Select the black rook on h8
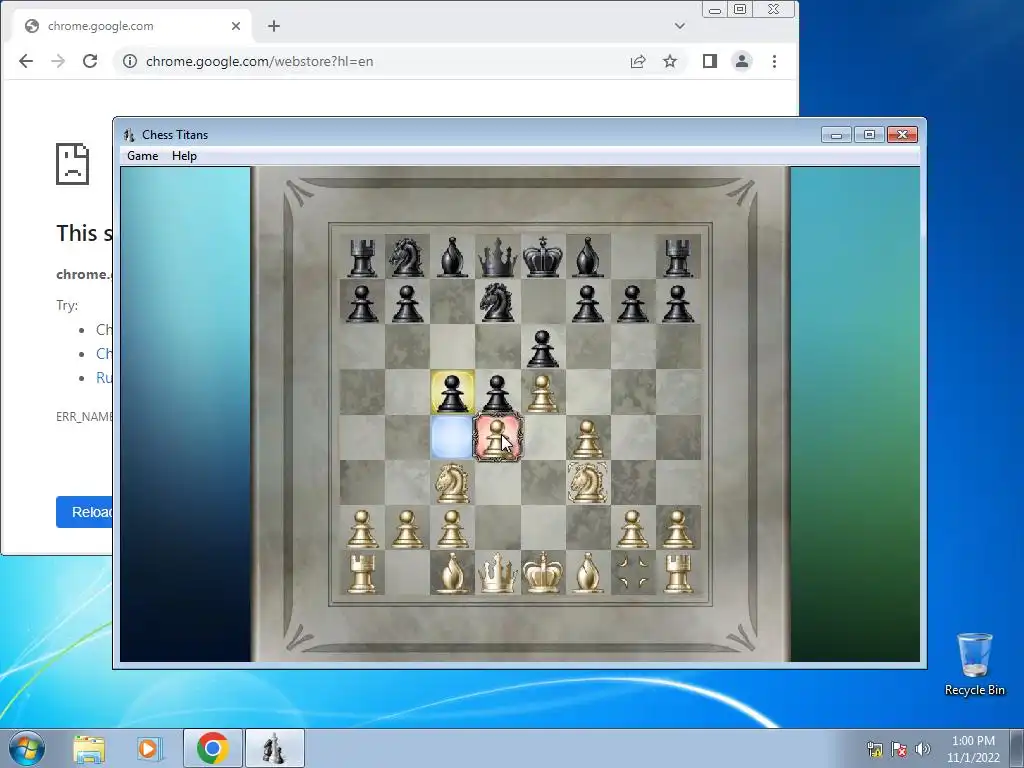 click(678, 257)
